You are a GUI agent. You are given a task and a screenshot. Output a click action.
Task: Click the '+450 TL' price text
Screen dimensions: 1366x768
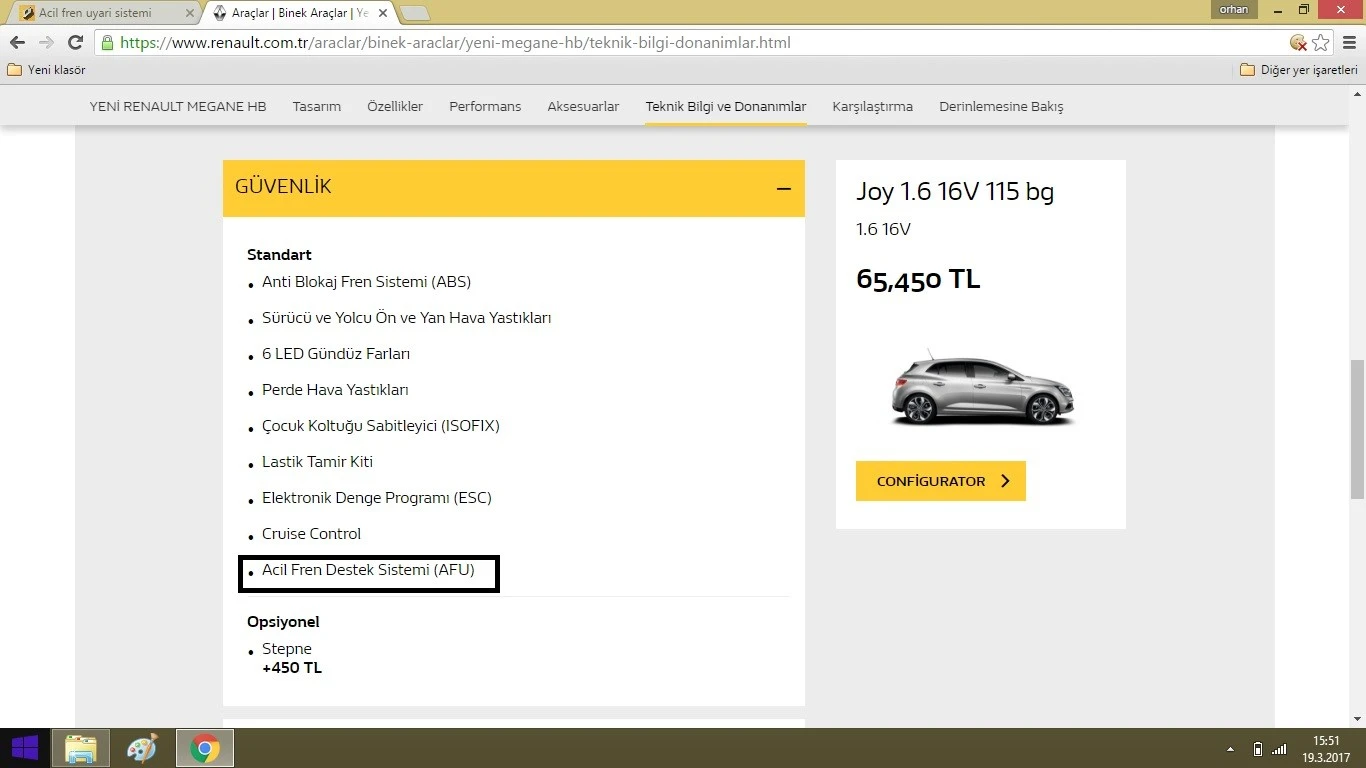[x=292, y=668]
